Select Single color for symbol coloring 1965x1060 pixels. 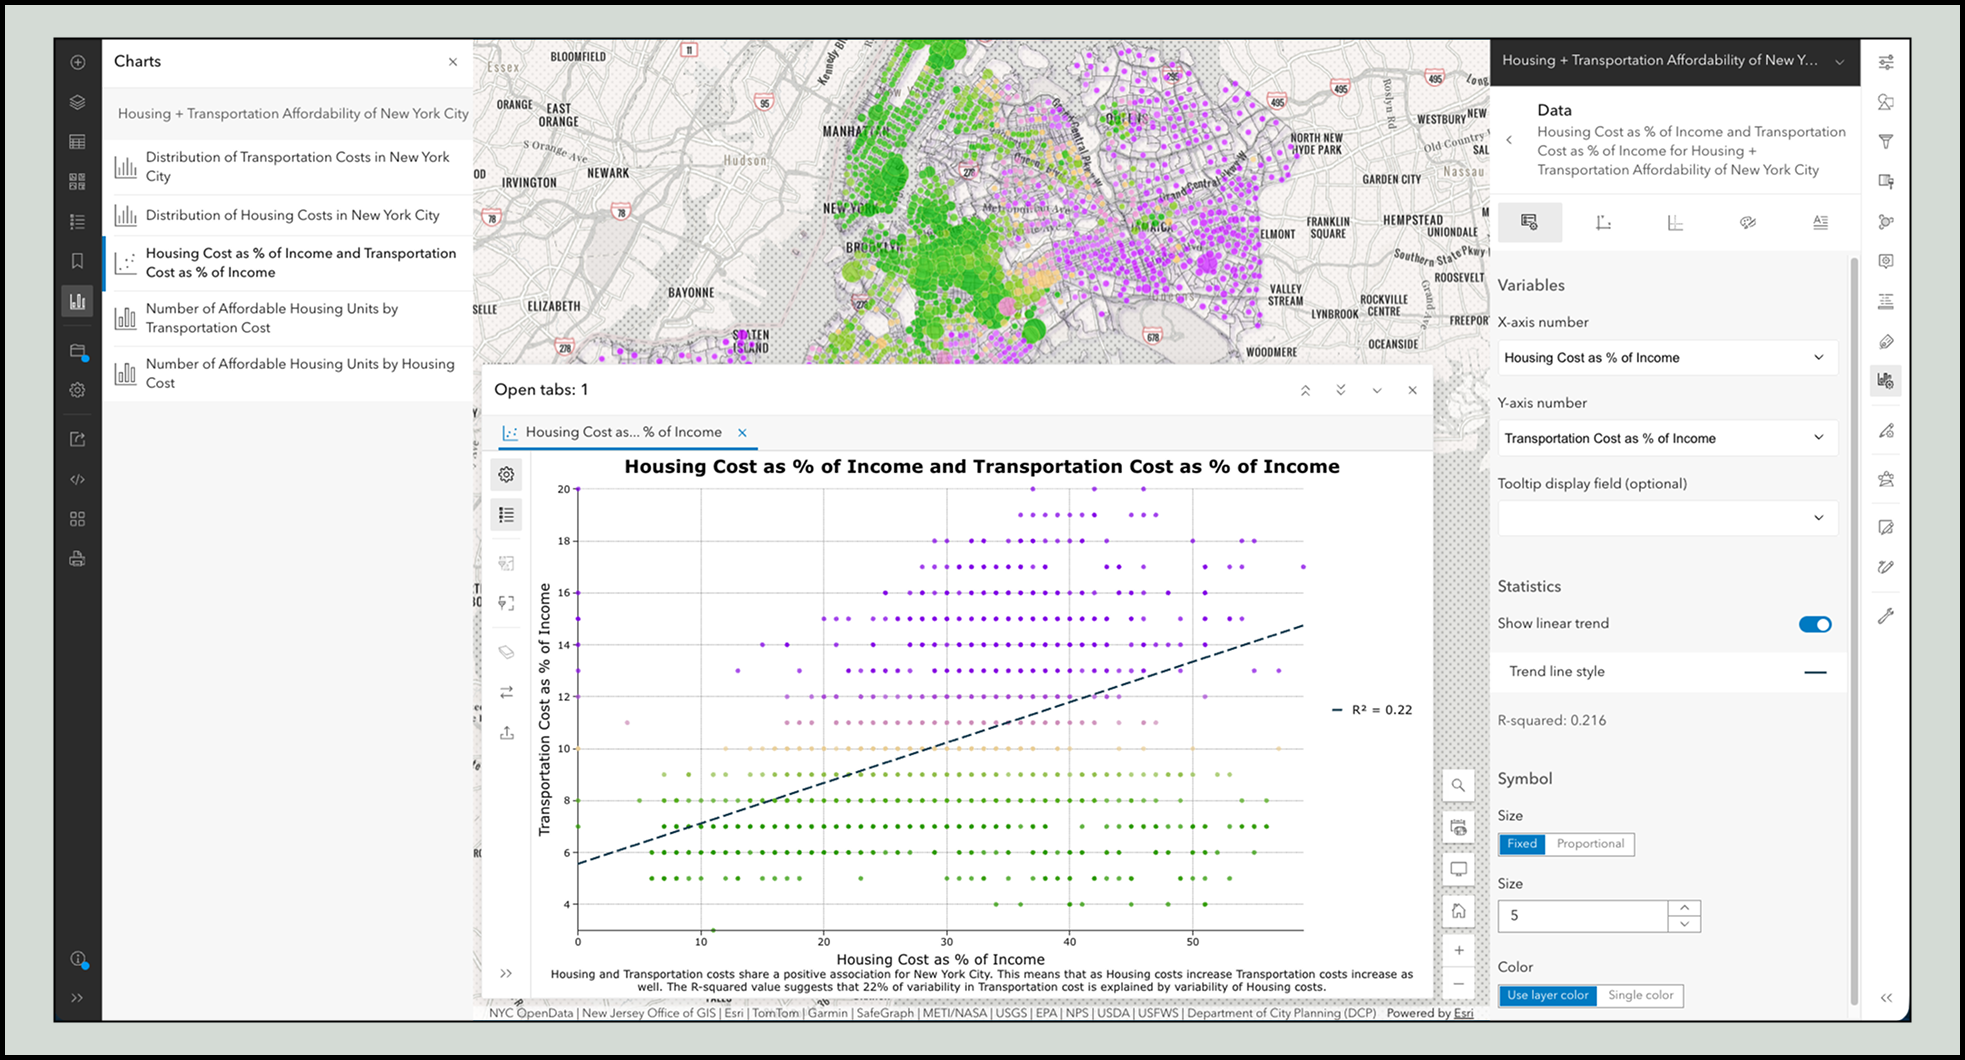pos(1640,995)
